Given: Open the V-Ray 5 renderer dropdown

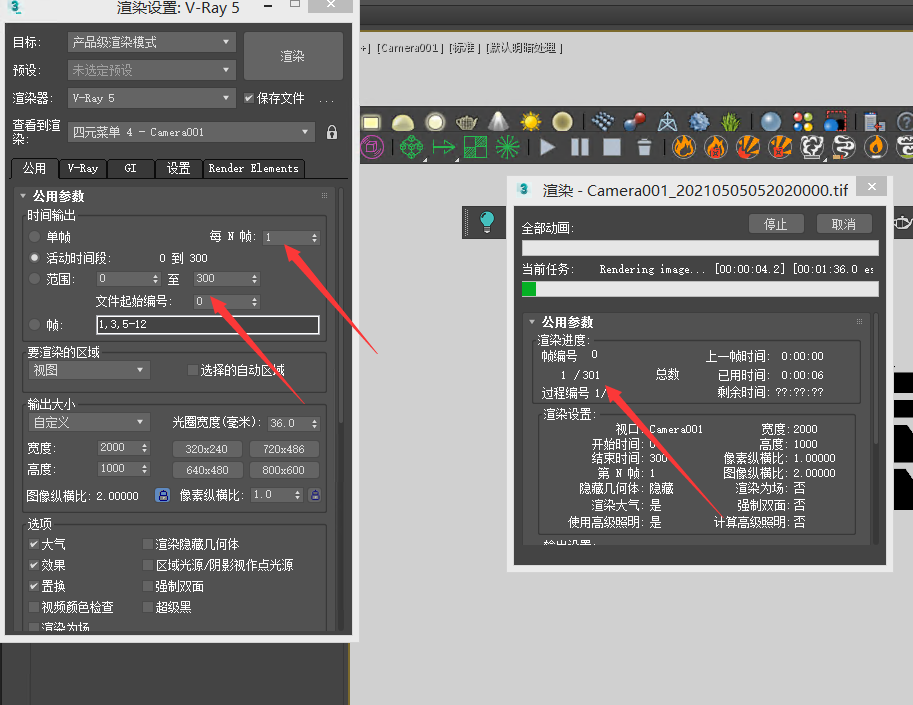Looking at the screenshot, I should tap(152, 98).
